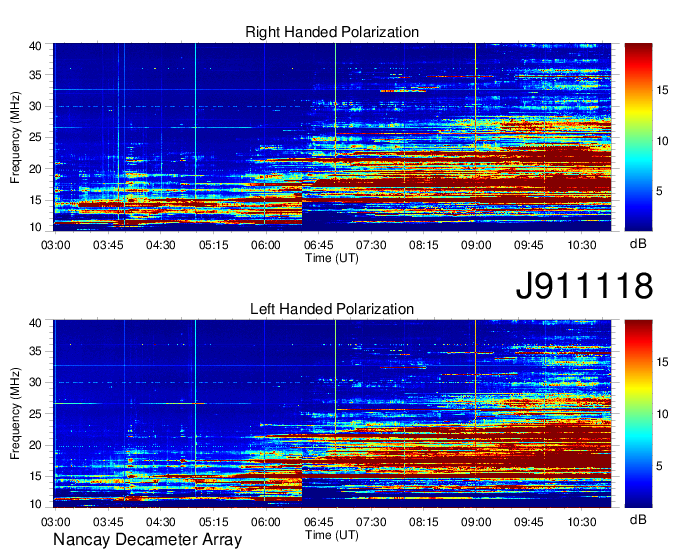
Task: Click the "dB" label under Right Handed colorbar
Action: [638, 243]
